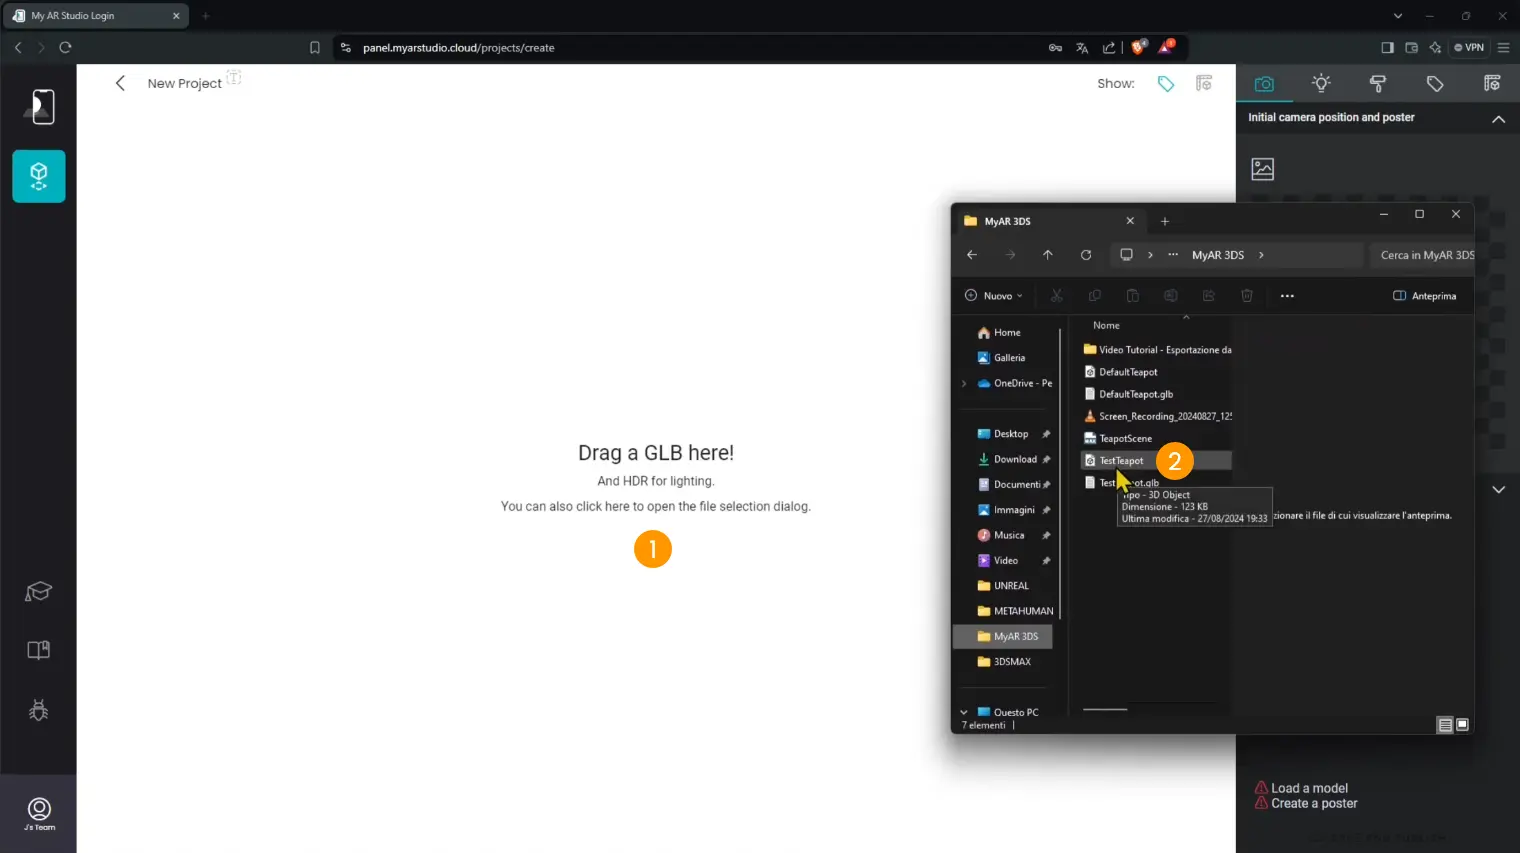Click the Load a model warning

[1301, 788]
